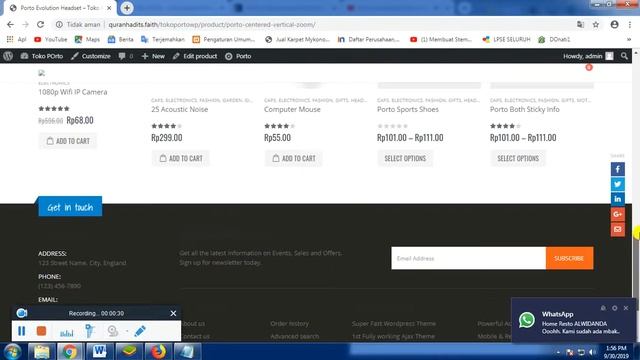Open the audio levels icon in recorder
Screen dimensions: 640x360
click(67, 332)
